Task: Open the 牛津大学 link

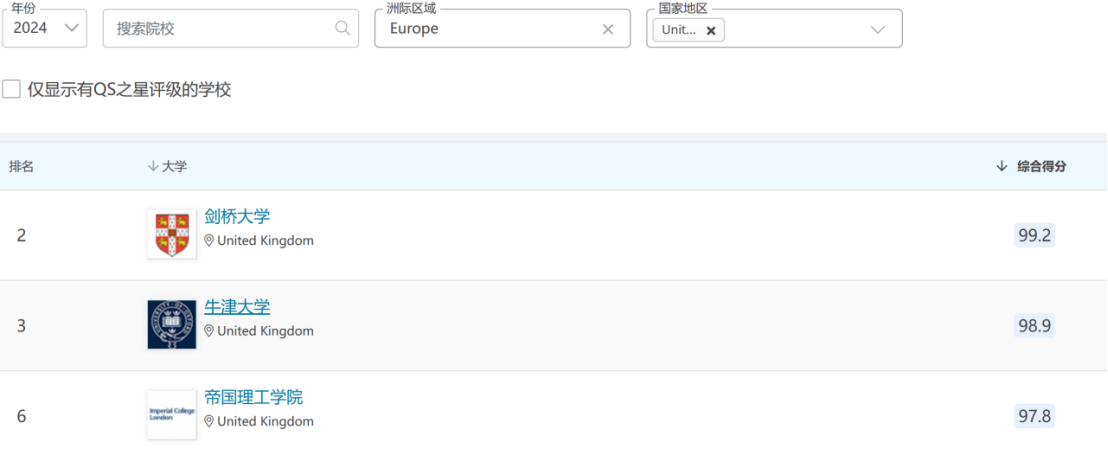Action: point(237,307)
